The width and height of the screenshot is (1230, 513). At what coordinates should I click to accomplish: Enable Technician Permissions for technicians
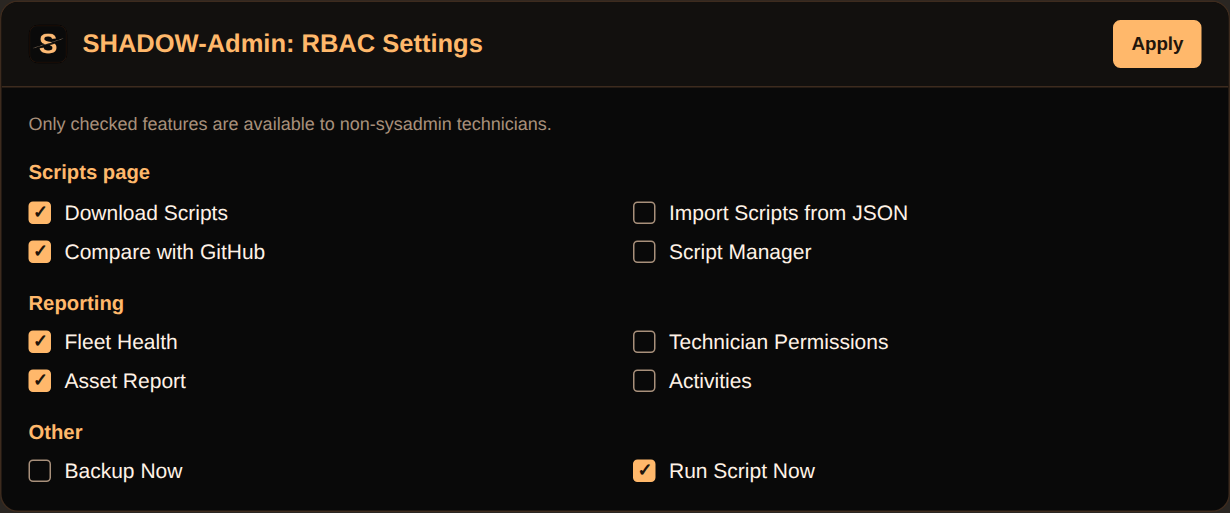point(644,342)
